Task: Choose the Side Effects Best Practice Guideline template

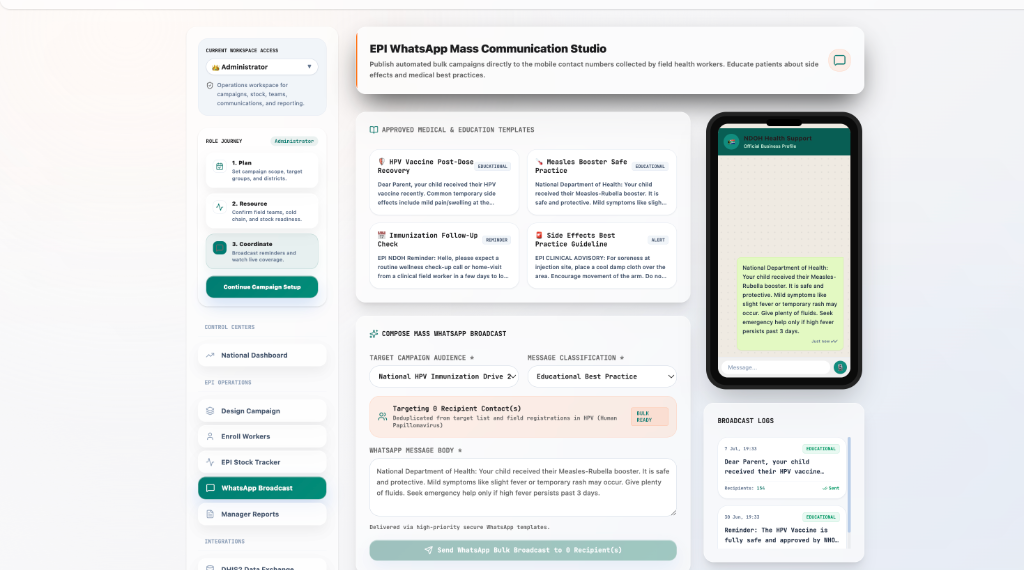Action: click(601, 256)
